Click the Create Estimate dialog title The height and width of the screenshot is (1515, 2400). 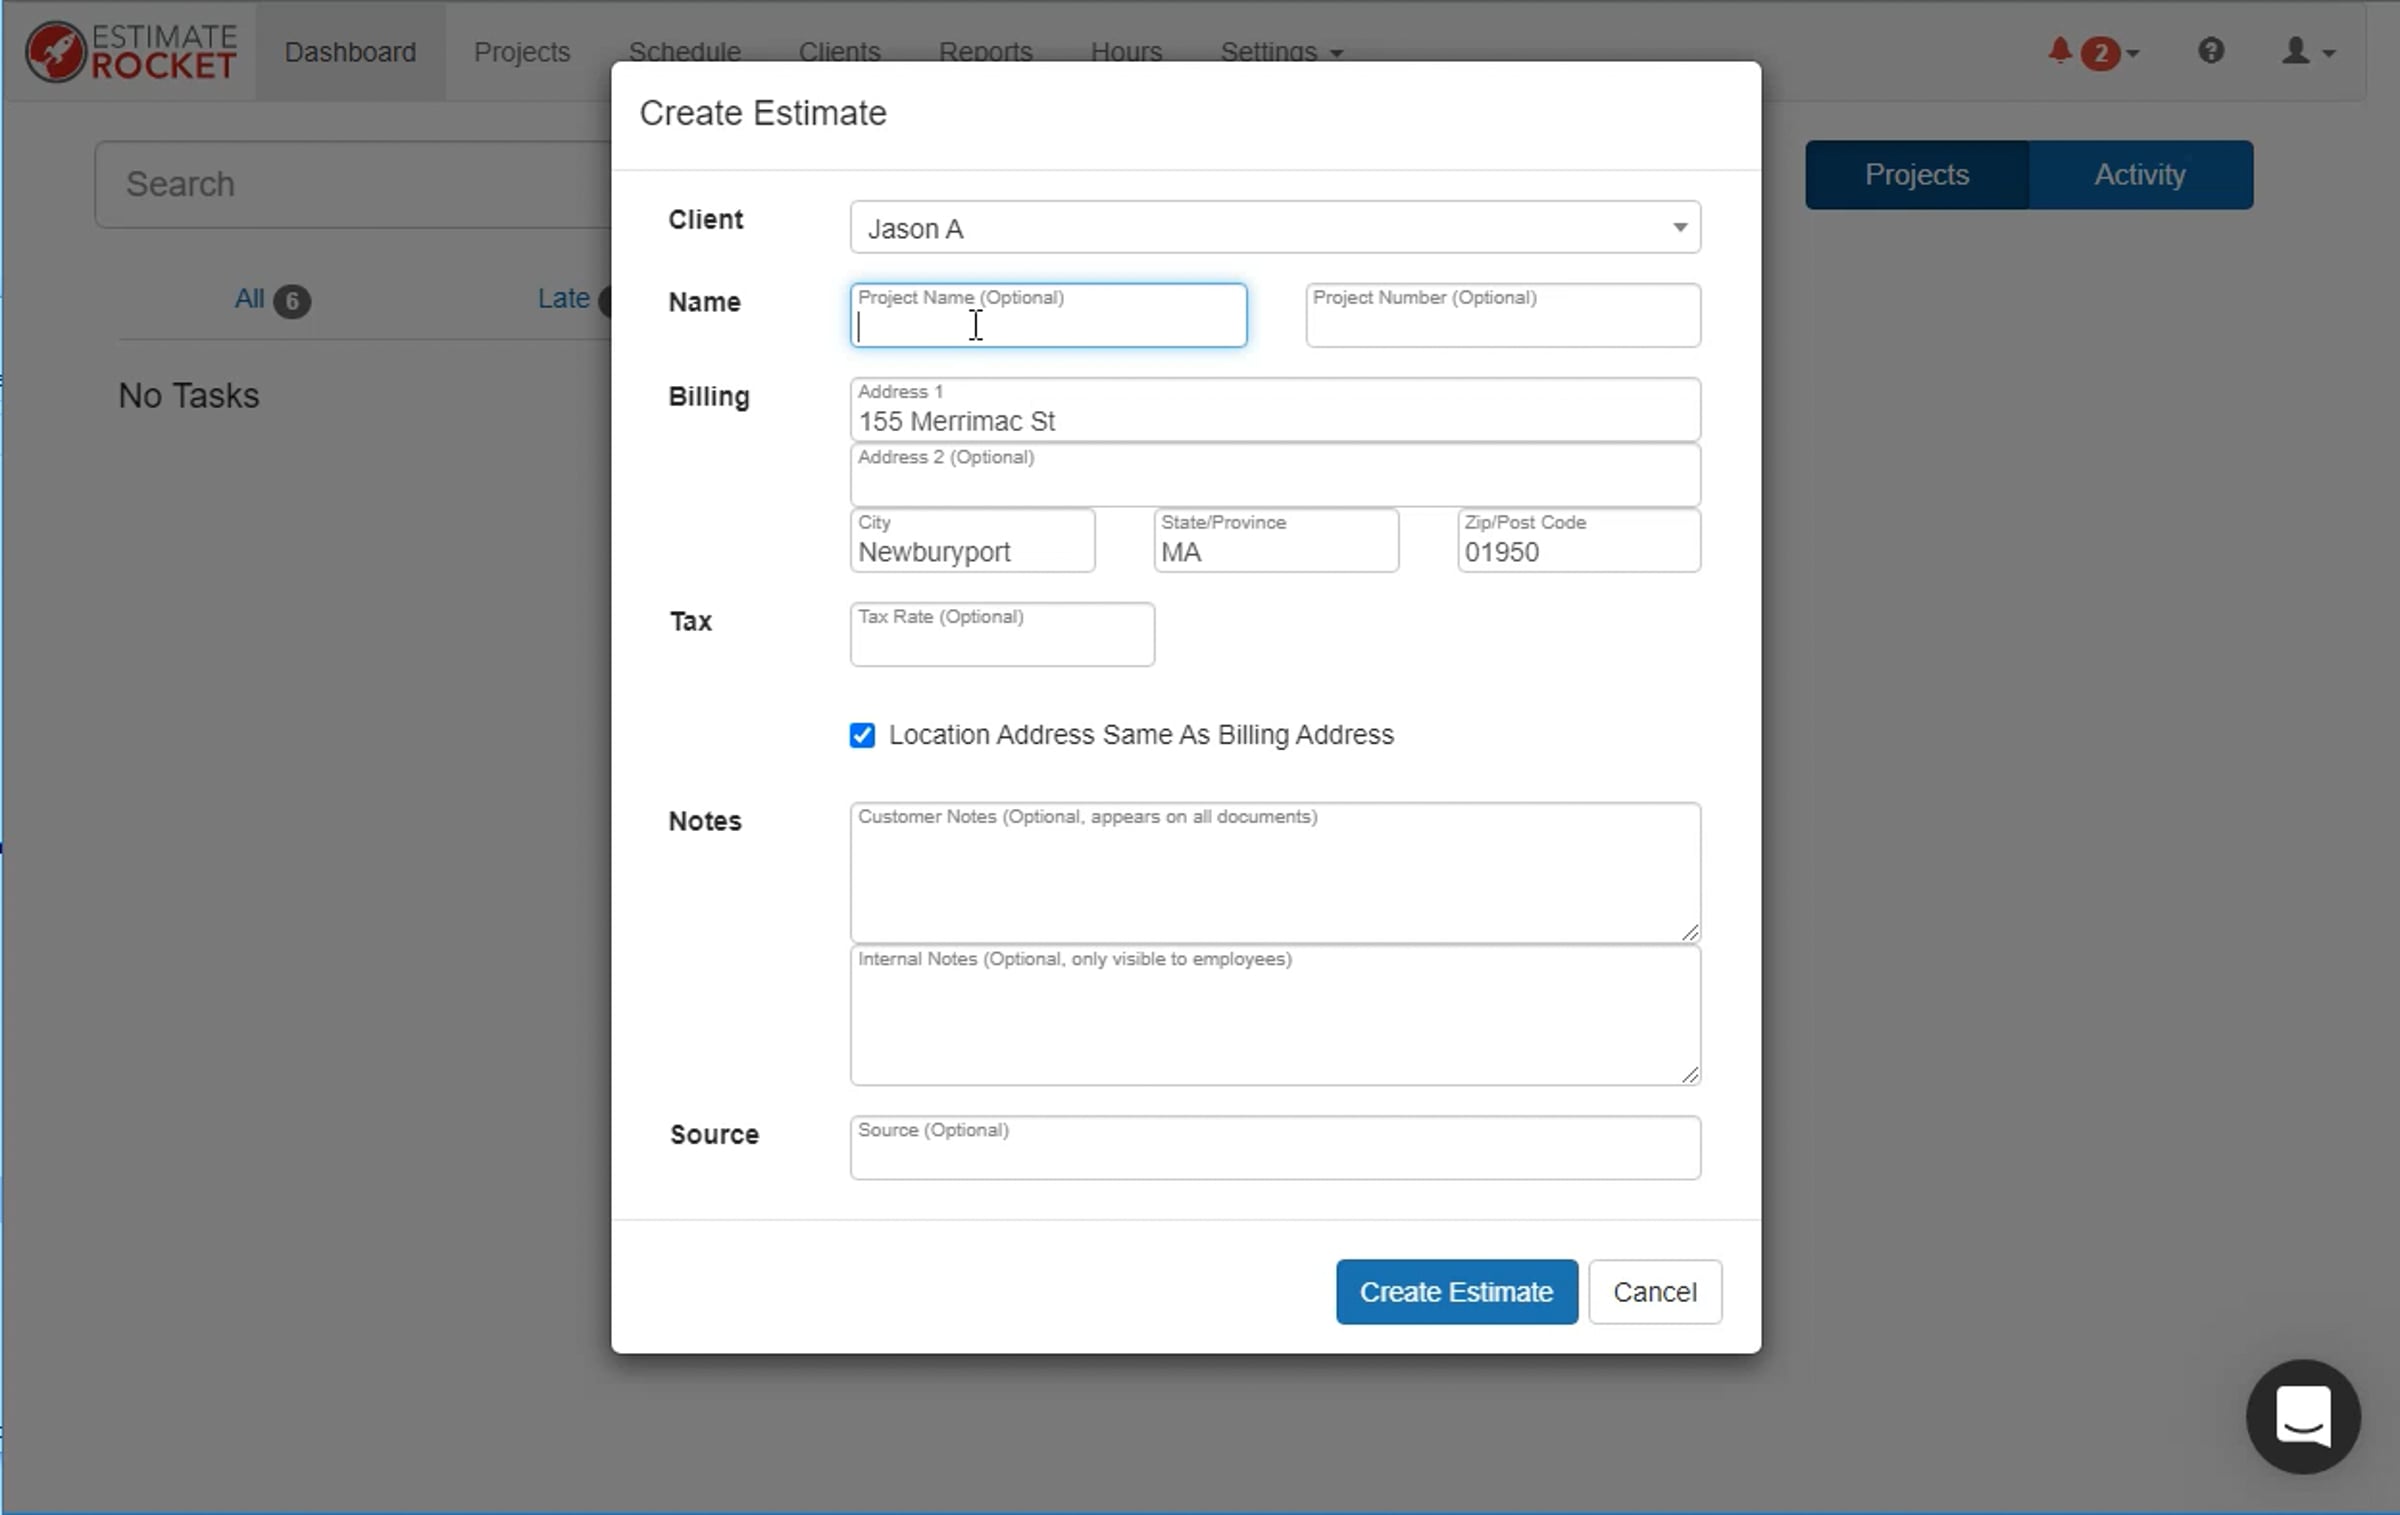point(763,113)
